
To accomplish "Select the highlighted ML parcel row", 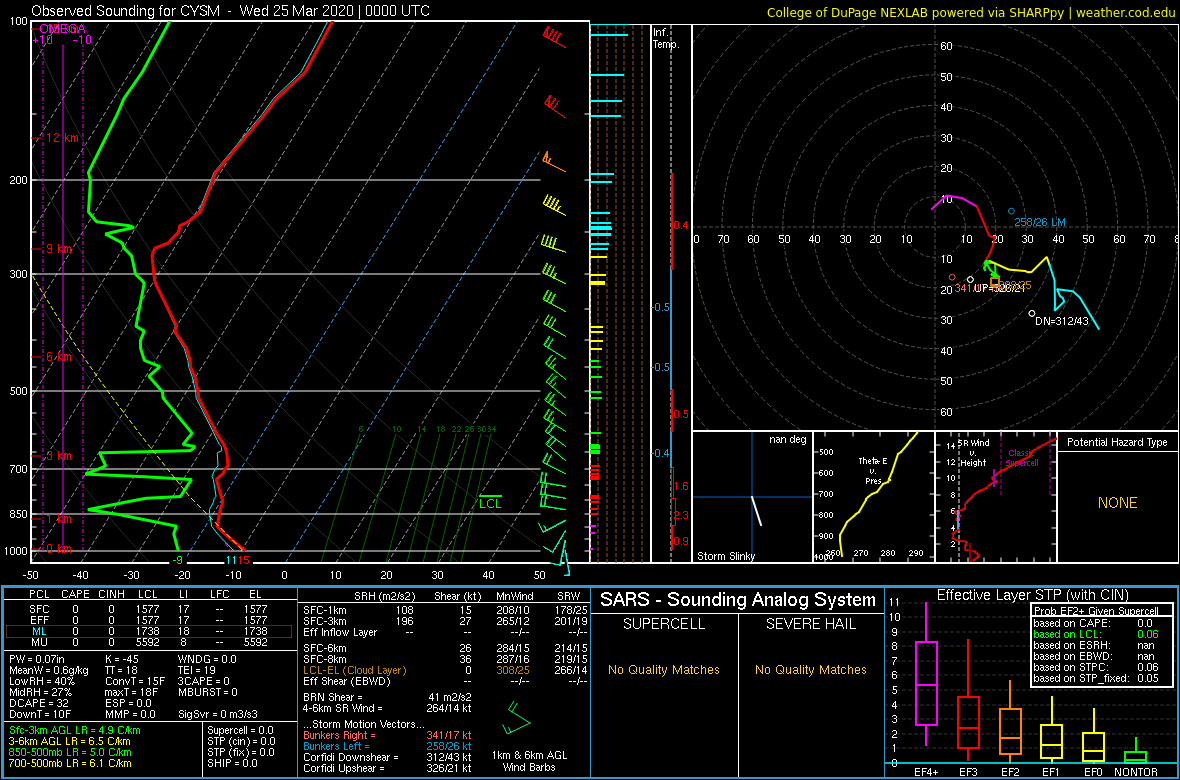I will coord(151,631).
